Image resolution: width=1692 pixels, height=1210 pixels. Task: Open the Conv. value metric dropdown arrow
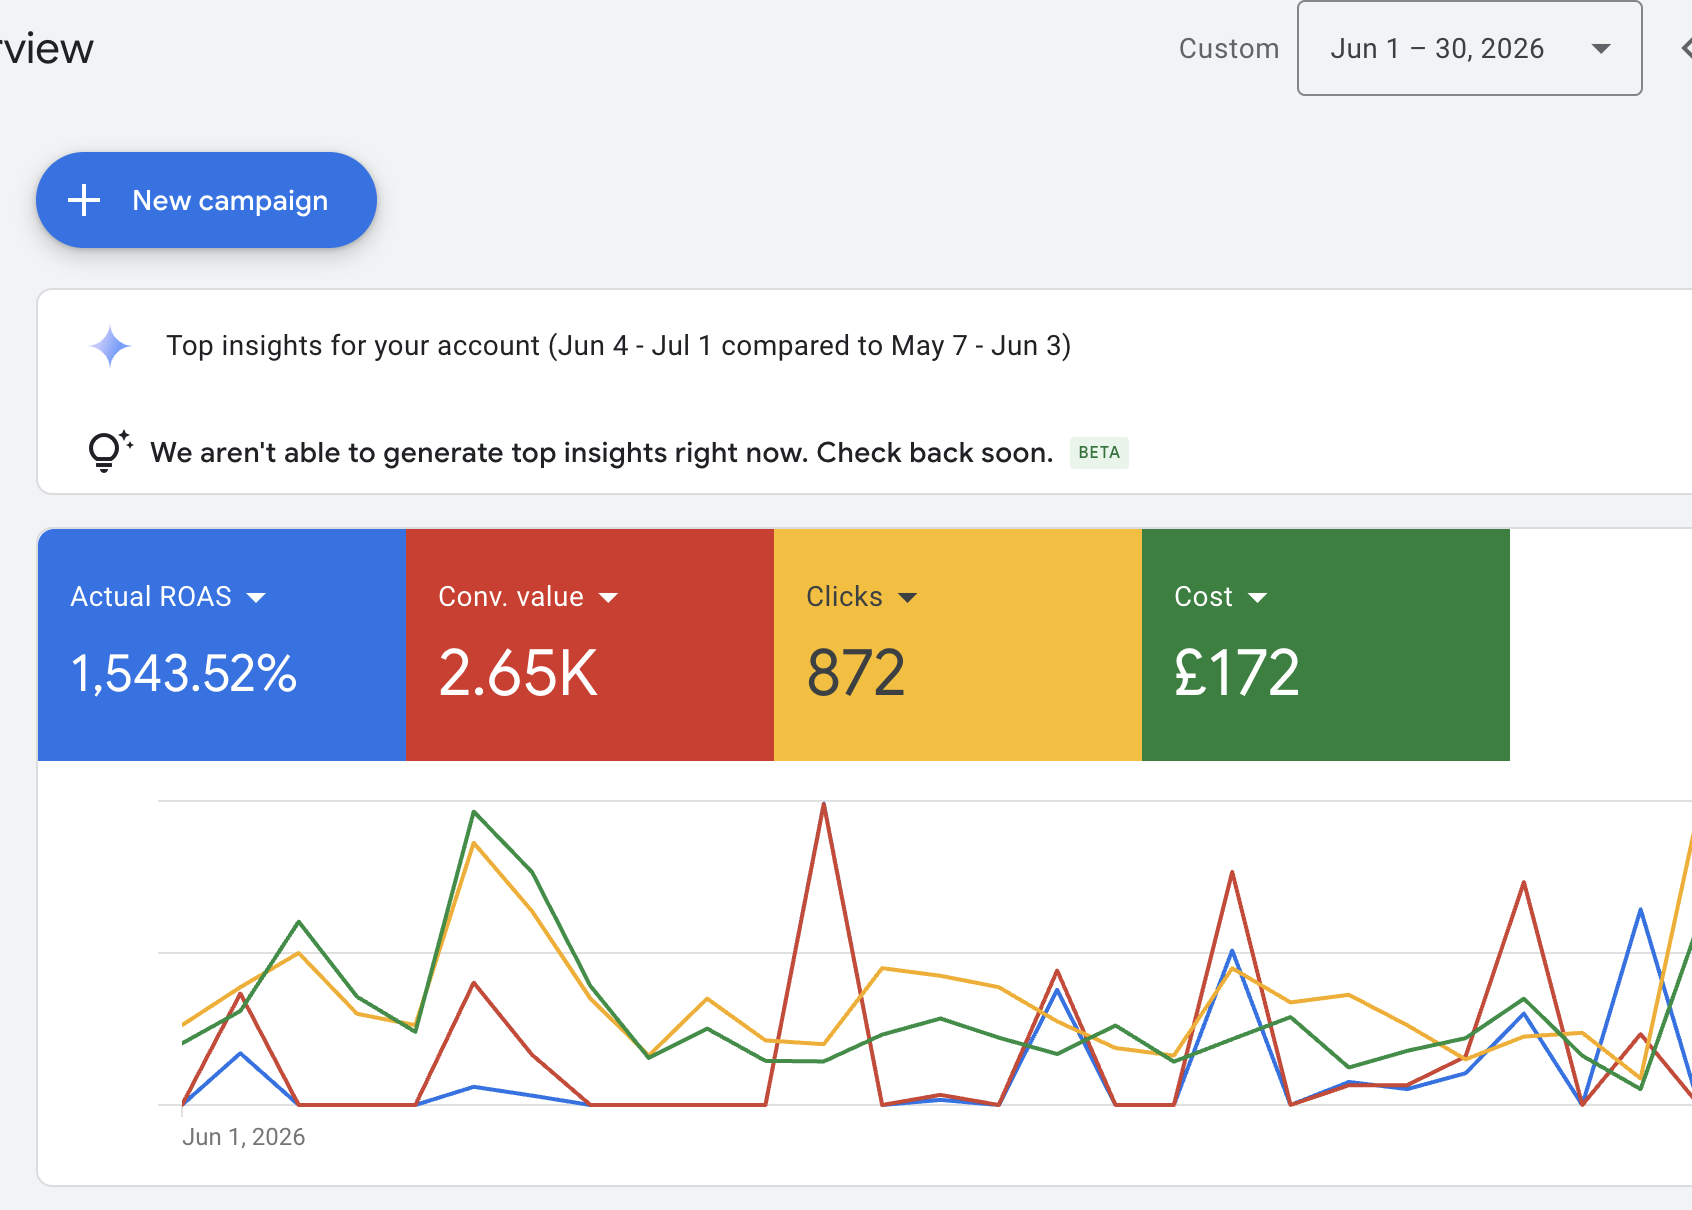click(608, 598)
